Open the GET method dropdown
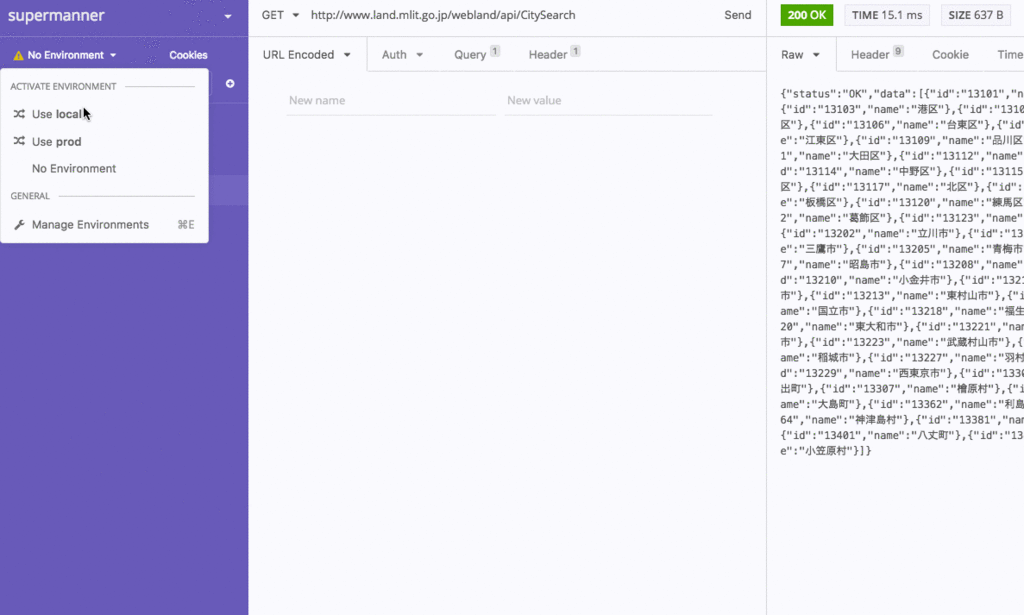 point(280,15)
